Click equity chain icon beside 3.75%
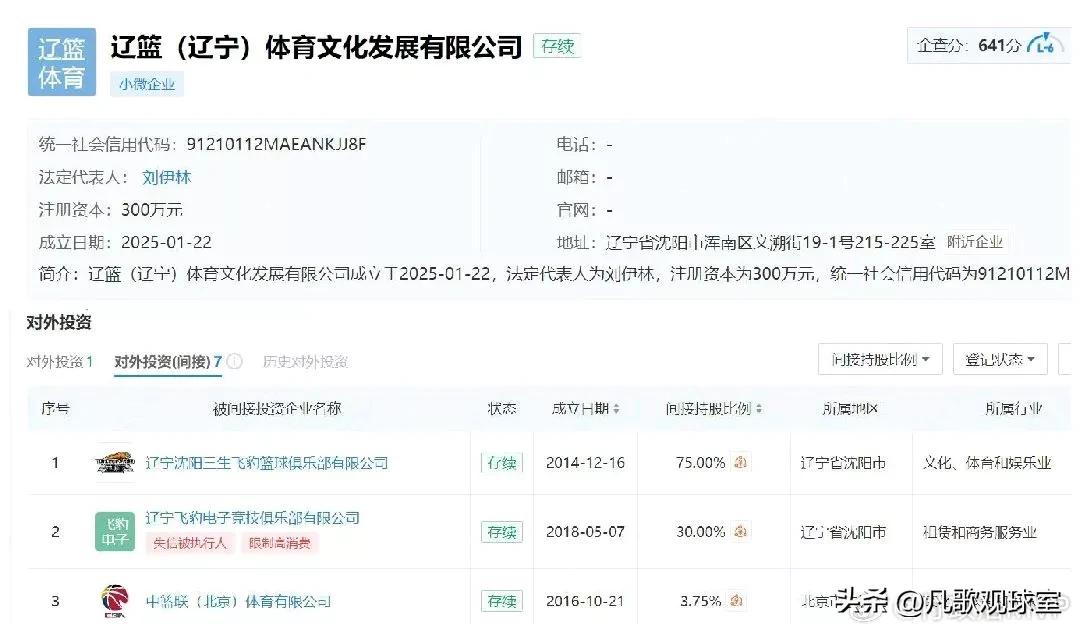This screenshot has width=1080, height=633. click(736, 601)
